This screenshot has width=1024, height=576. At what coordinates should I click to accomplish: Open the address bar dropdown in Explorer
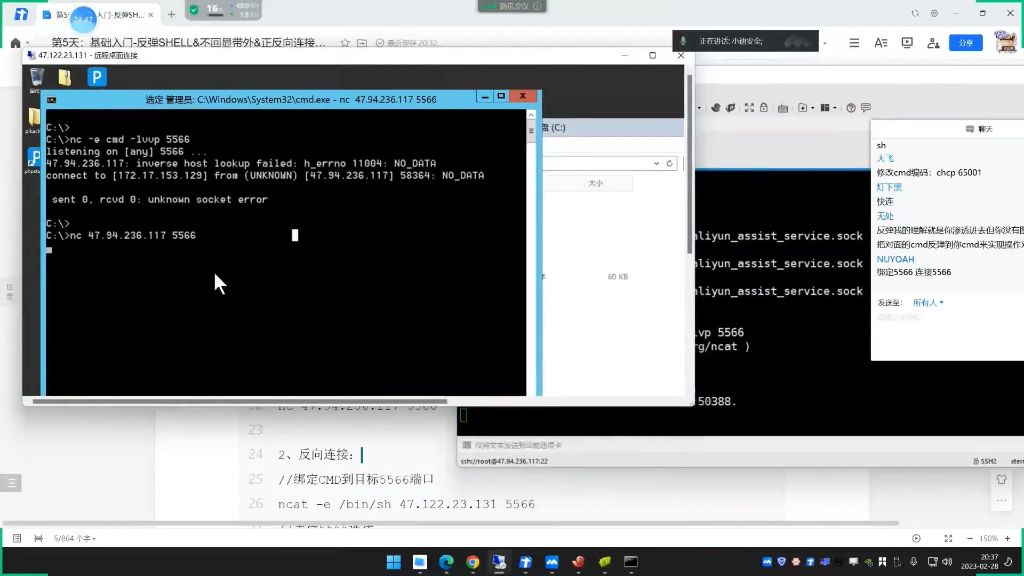[656, 163]
